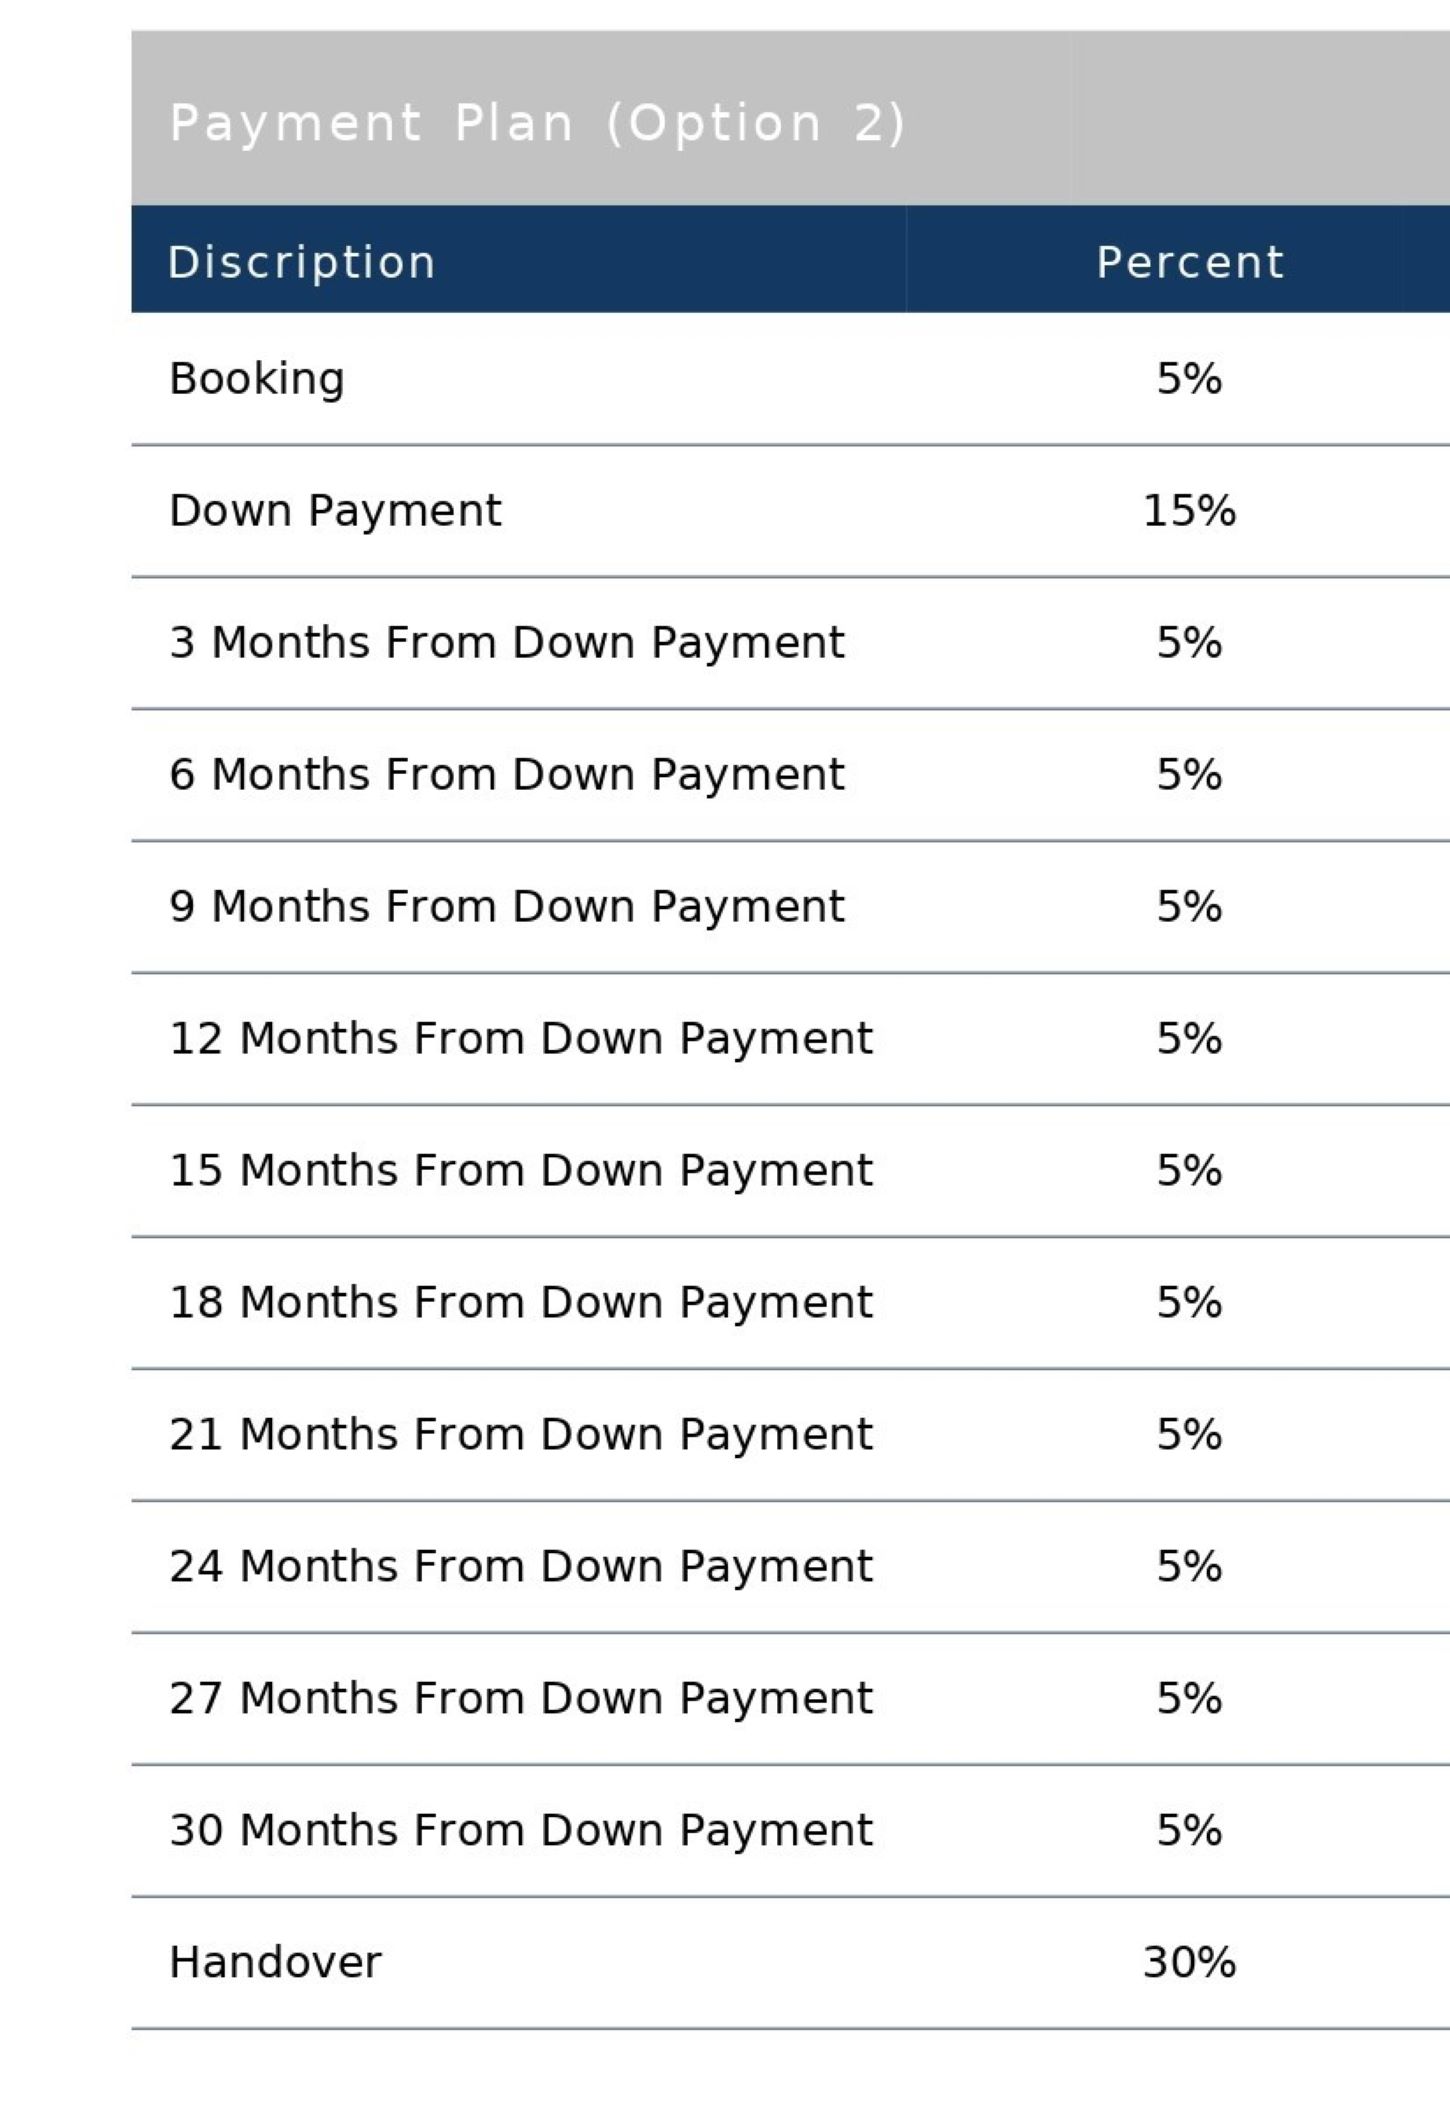This screenshot has width=1450, height=2108.
Task: Select "27 Months From Down Payment" text
Action: (521, 1699)
